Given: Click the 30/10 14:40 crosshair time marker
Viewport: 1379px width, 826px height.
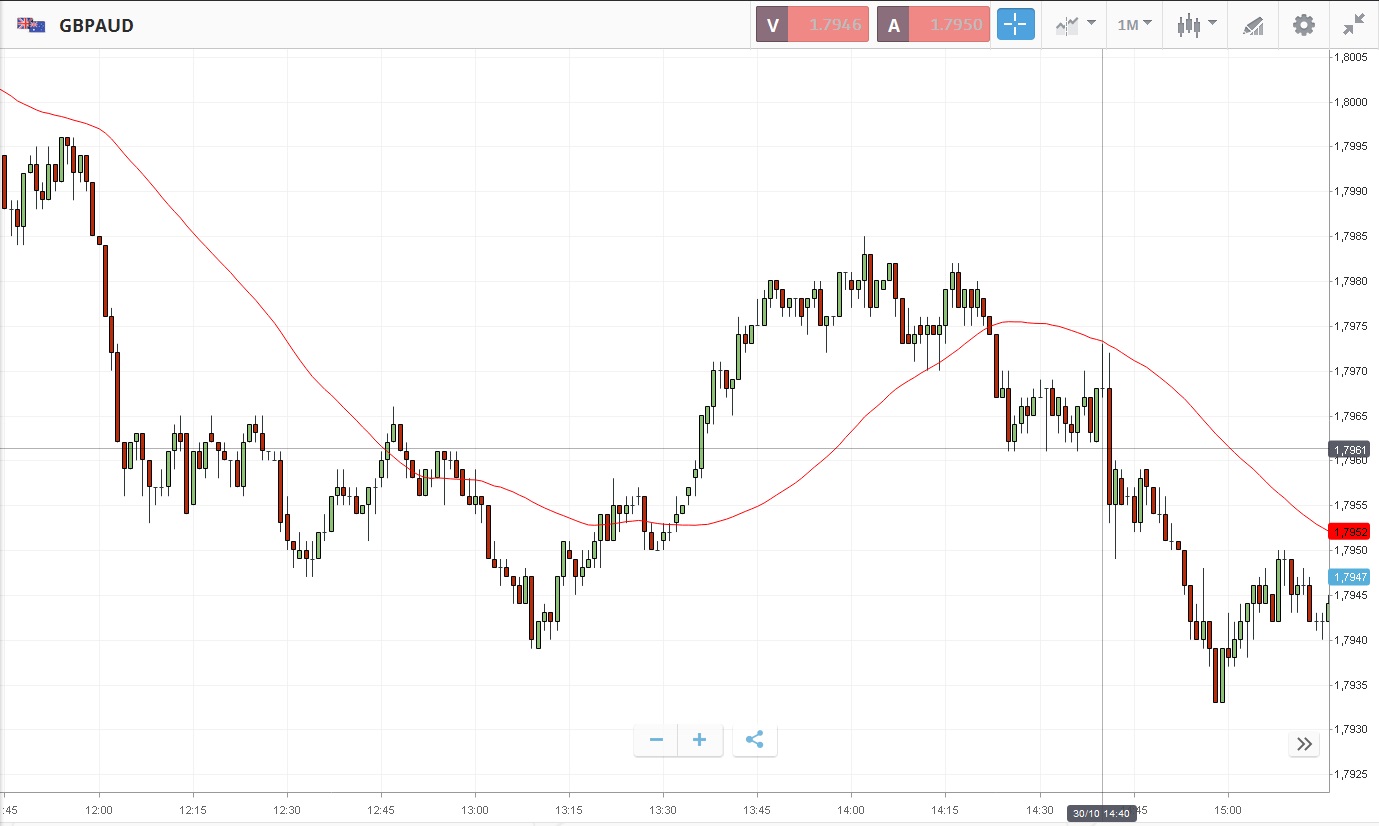Looking at the screenshot, I should [x=1101, y=813].
